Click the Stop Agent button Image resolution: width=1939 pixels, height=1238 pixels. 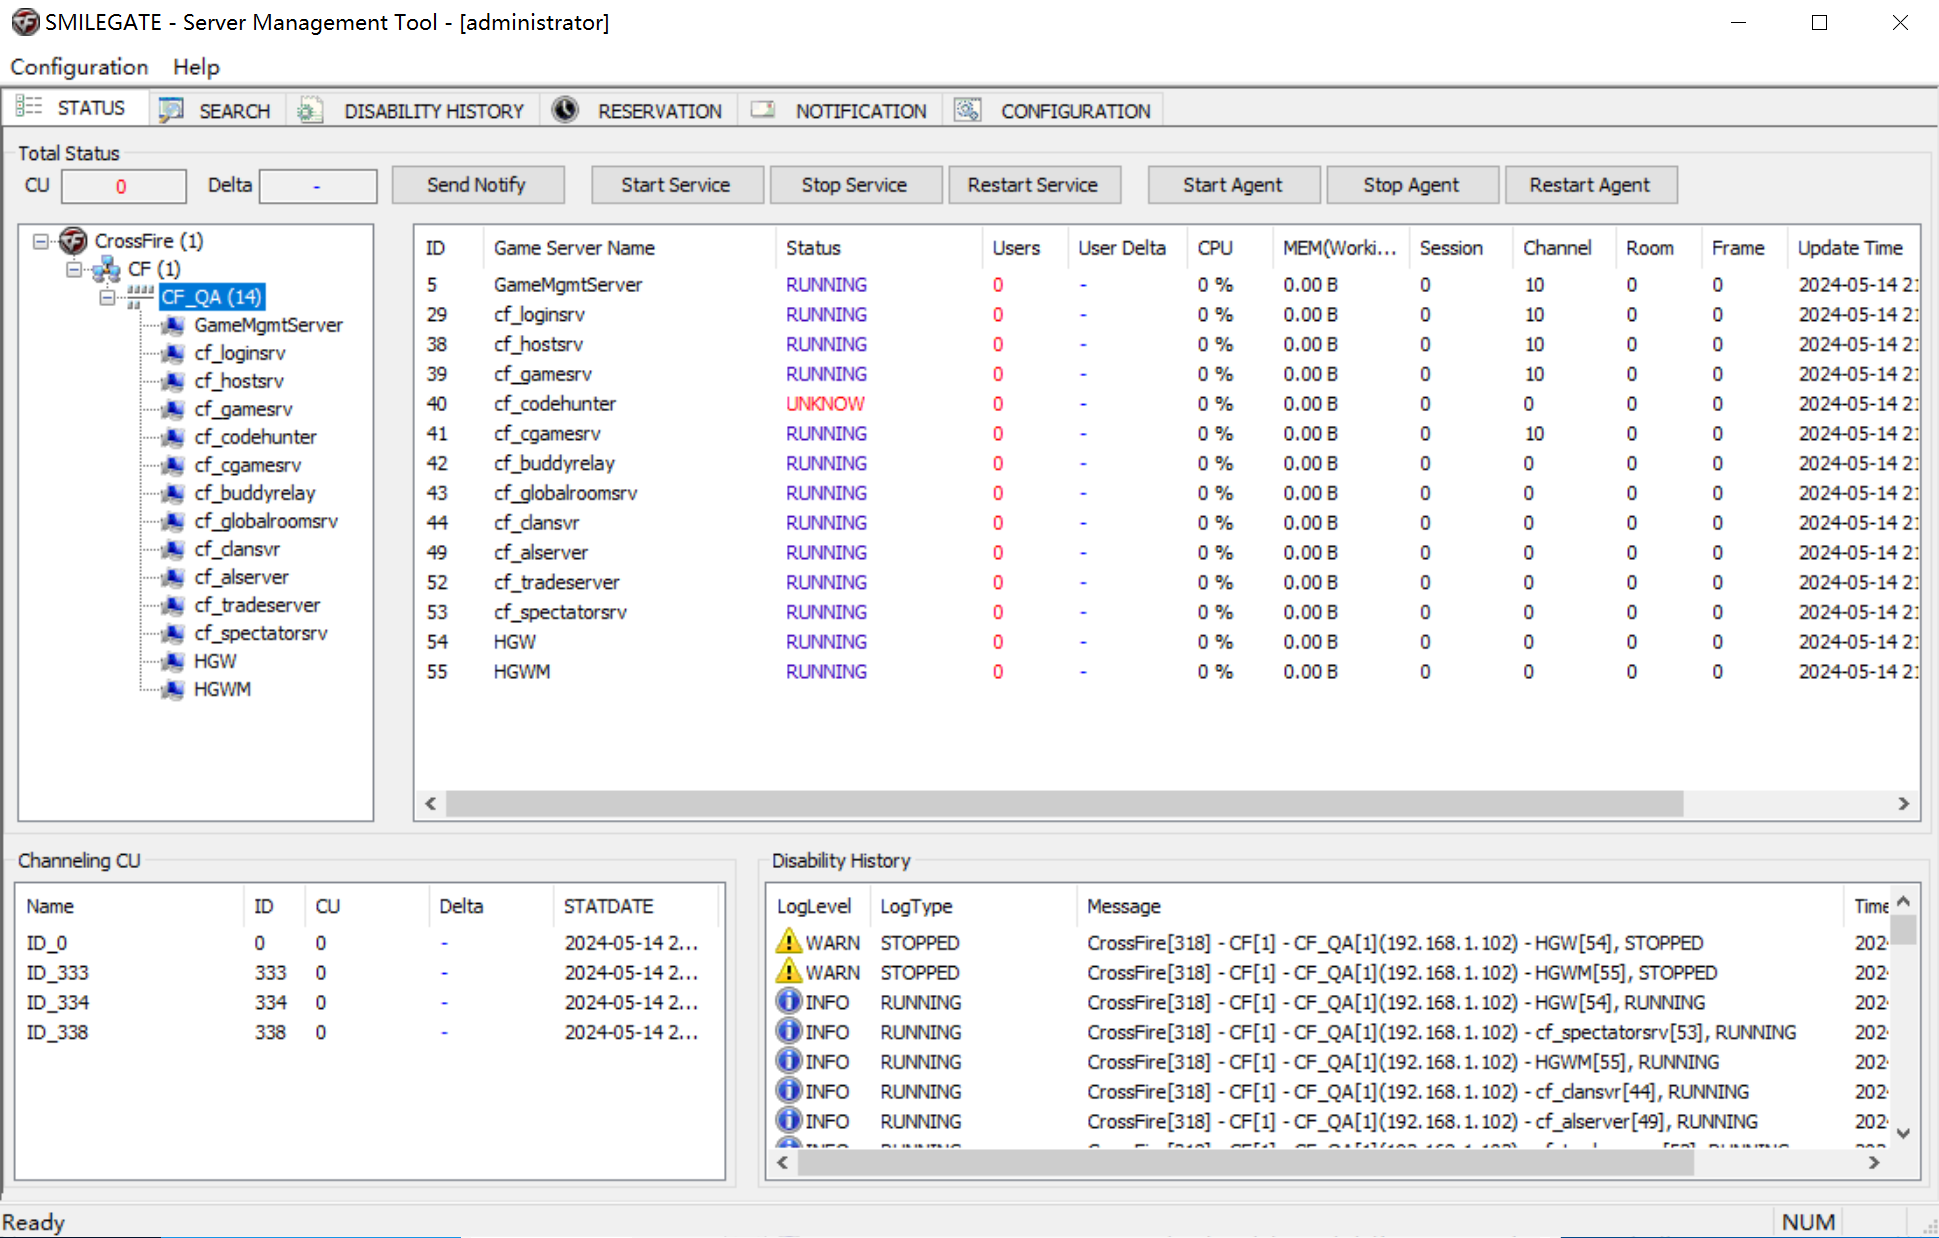coord(1412,185)
